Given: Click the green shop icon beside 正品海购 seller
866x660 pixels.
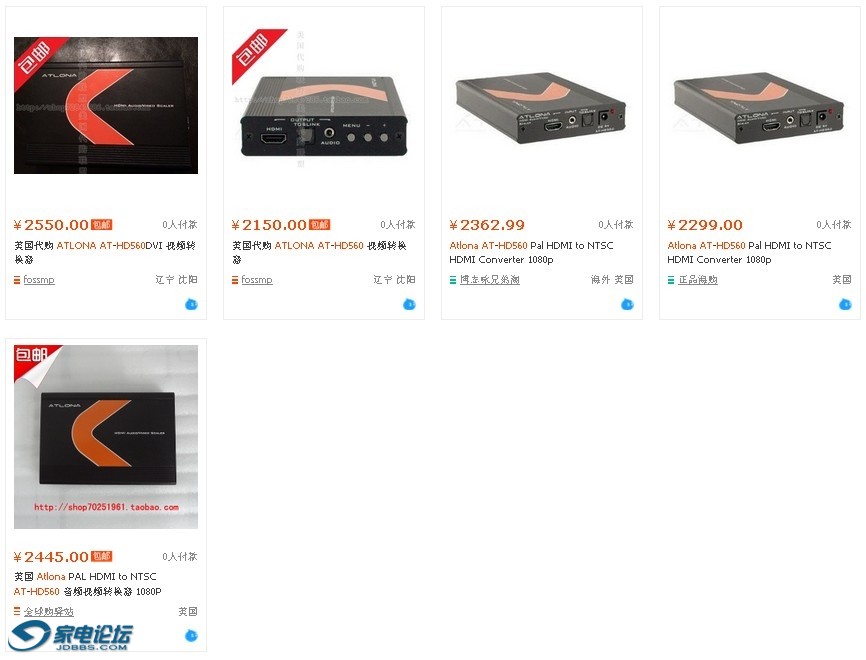Looking at the screenshot, I should [x=671, y=280].
